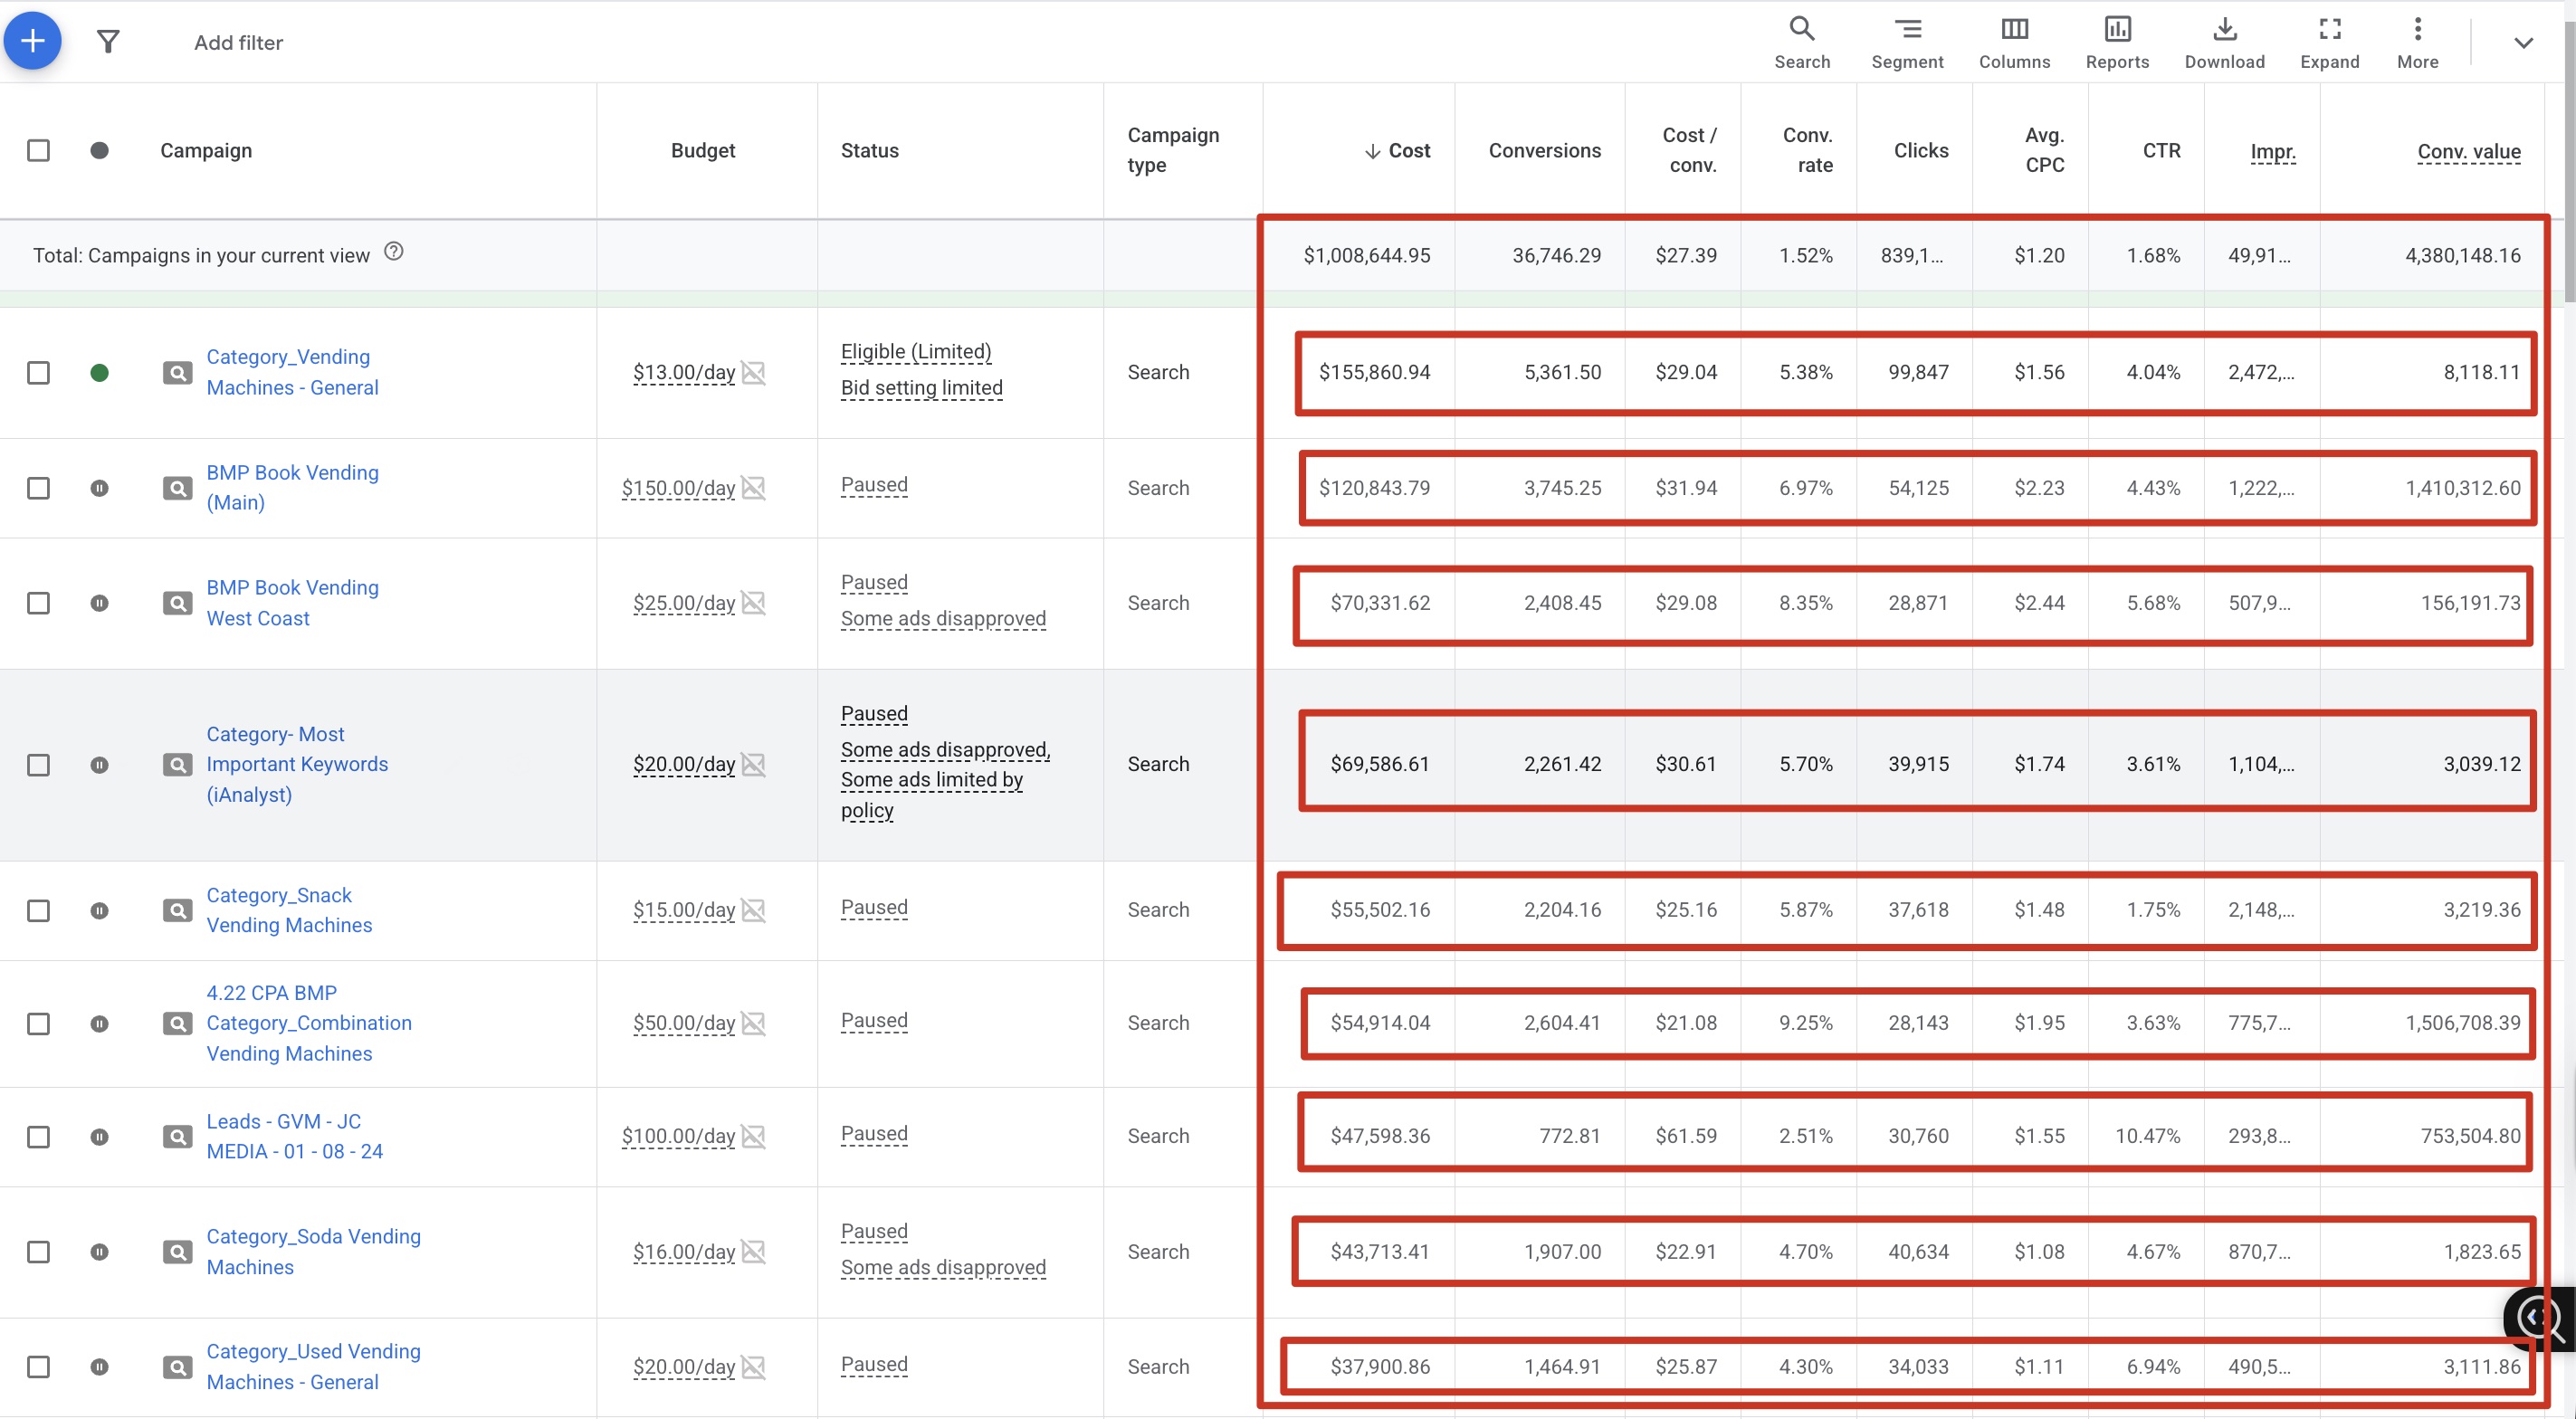2576x1419 pixels.
Task: Open the Search tool in toolbar
Action: click(x=1802, y=42)
